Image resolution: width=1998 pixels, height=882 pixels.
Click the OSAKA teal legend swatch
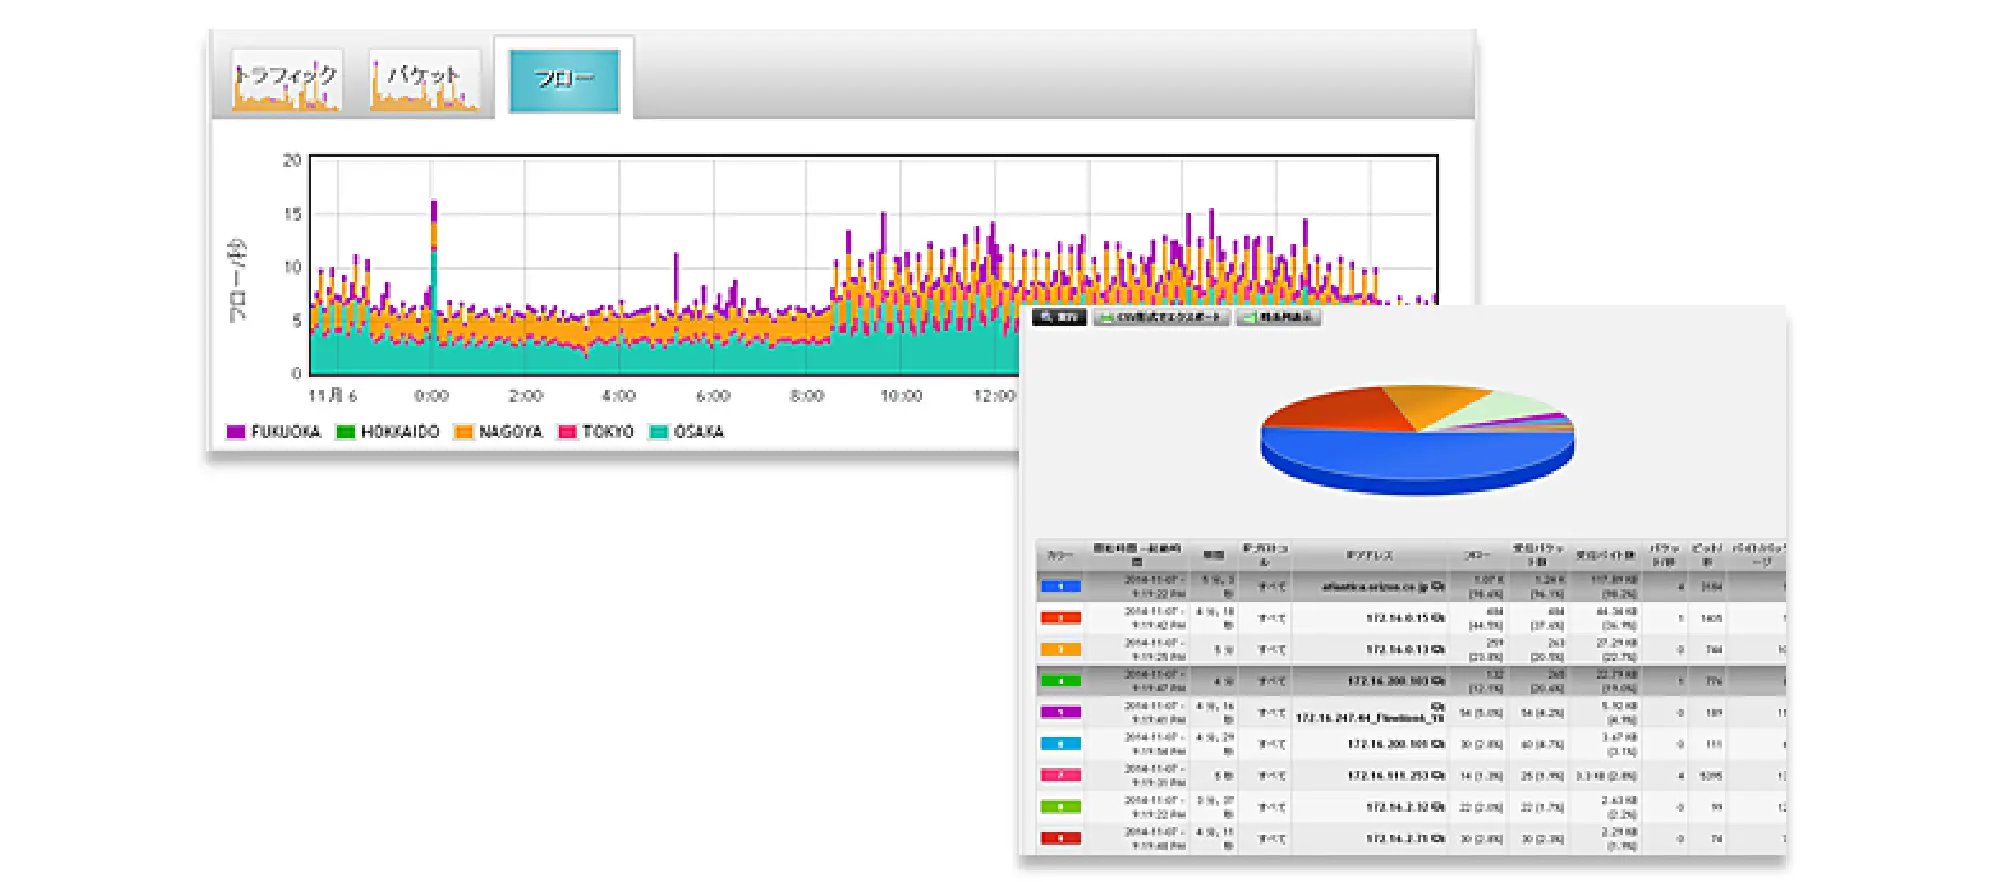tap(658, 432)
